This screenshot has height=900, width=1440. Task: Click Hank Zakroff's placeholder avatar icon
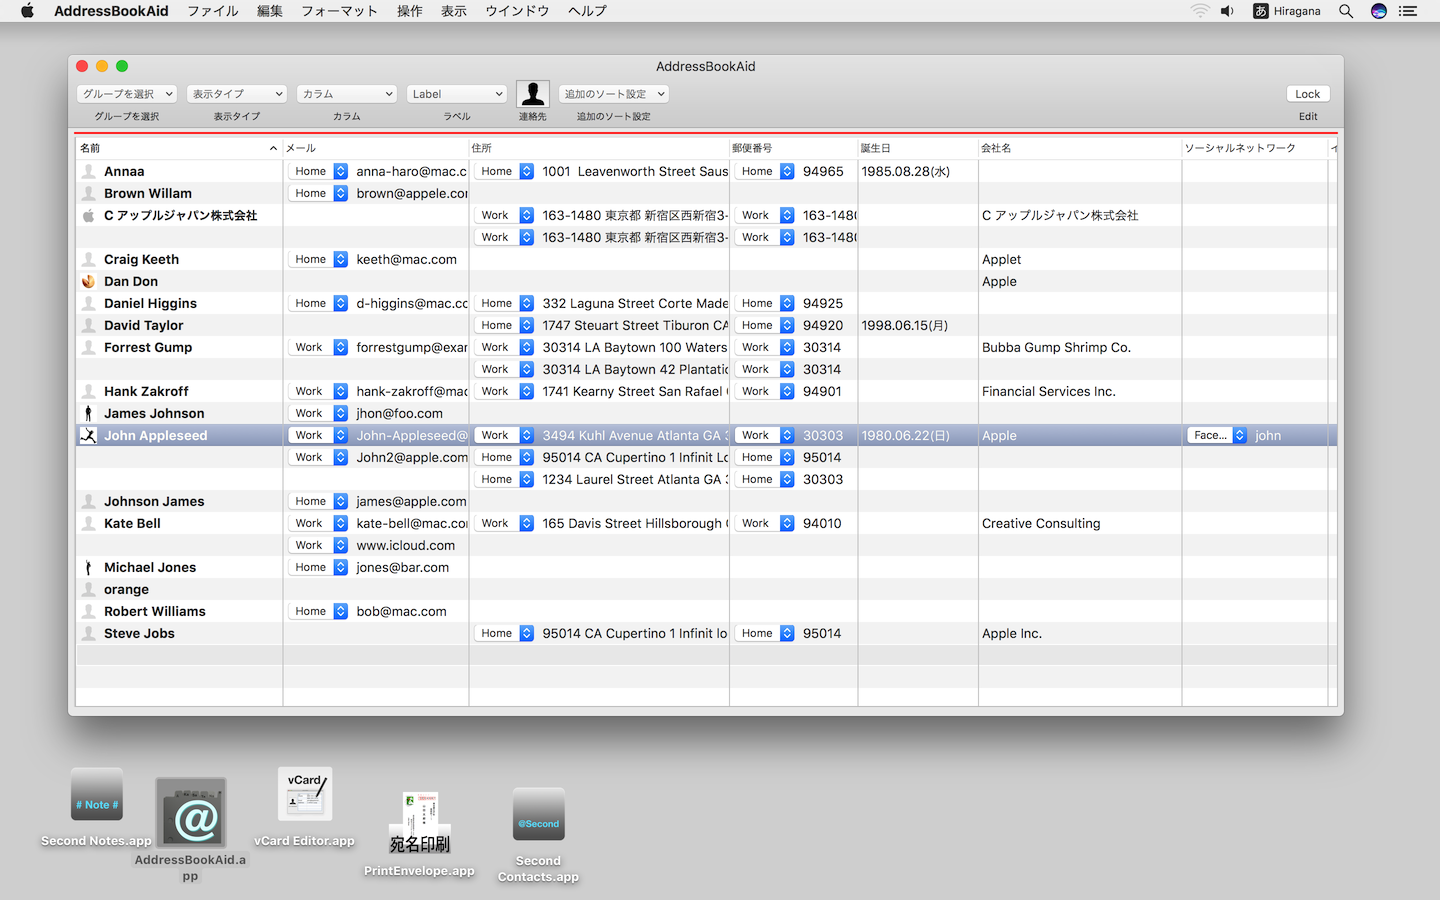[x=89, y=392]
